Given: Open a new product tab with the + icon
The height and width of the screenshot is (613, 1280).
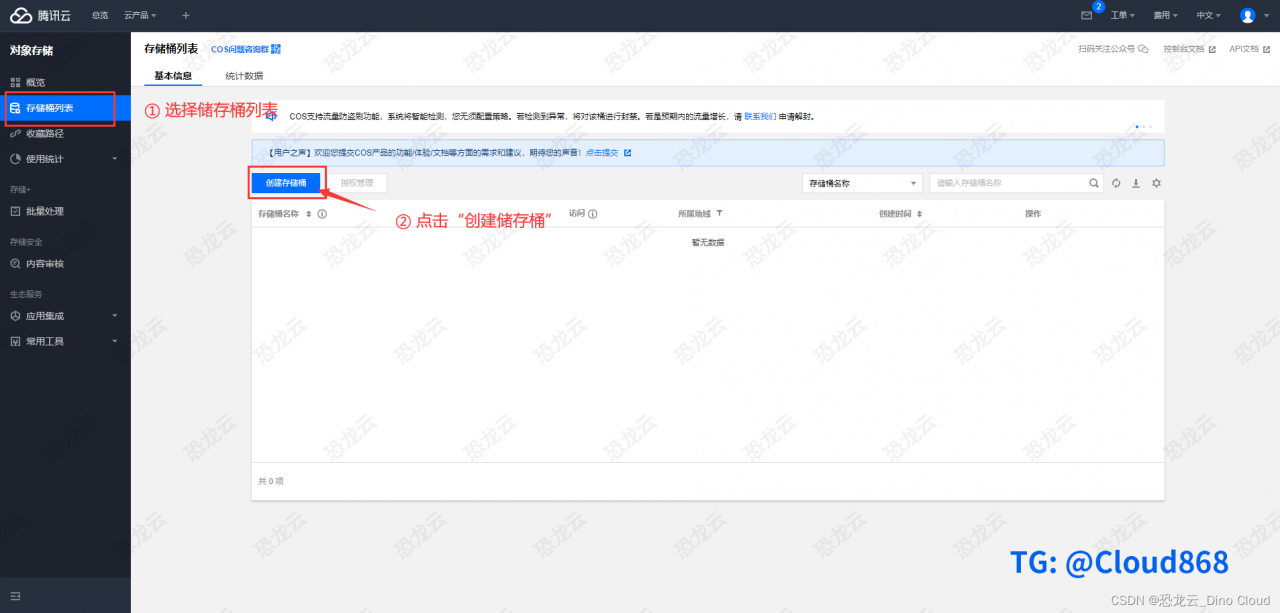Looking at the screenshot, I should tap(185, 15).
